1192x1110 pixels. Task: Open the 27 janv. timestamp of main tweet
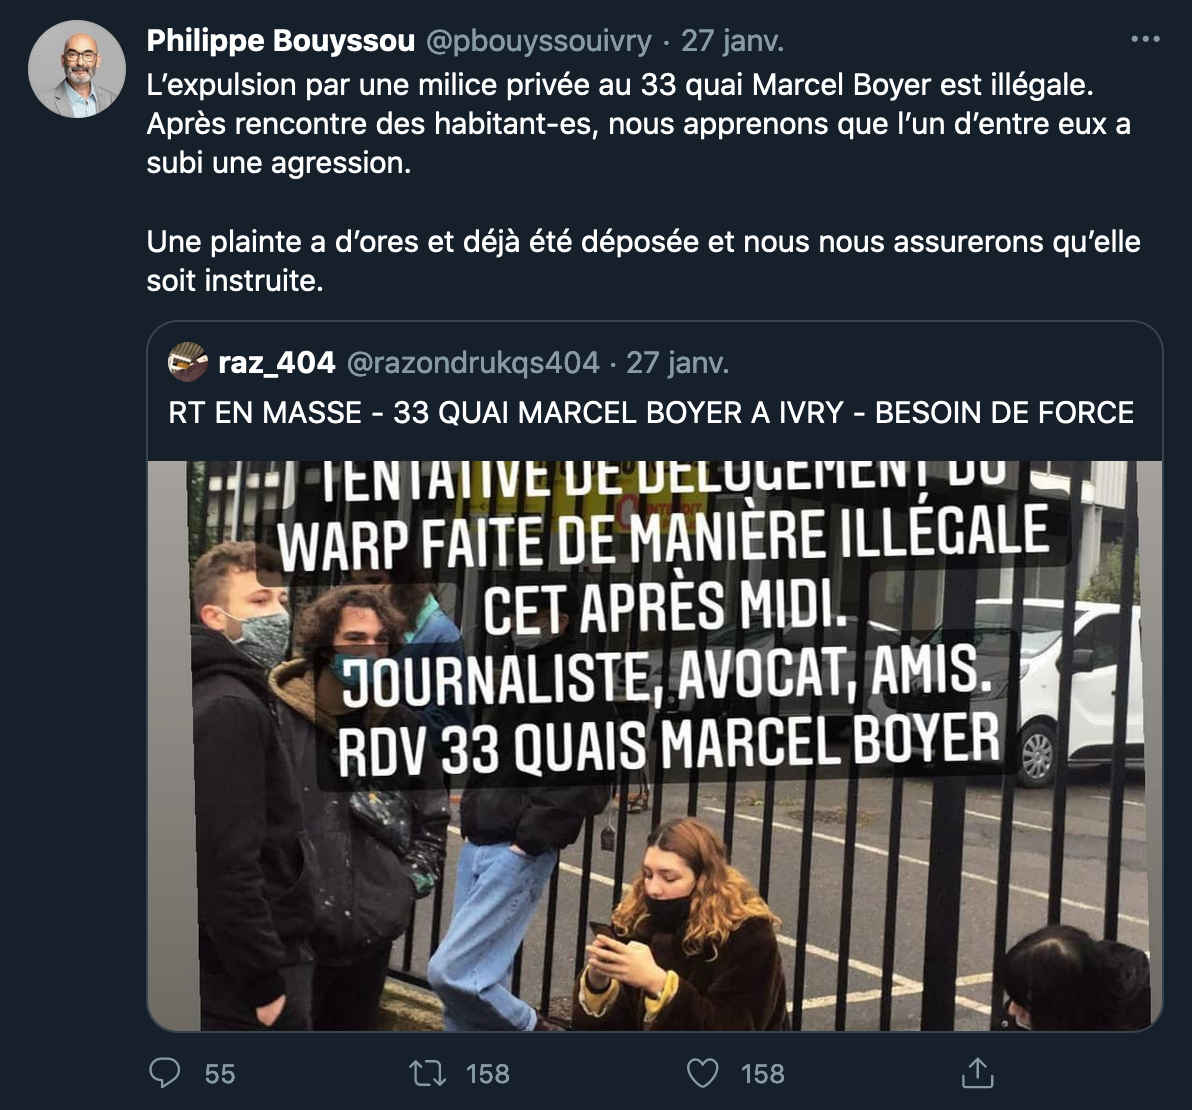click(731, 41)
